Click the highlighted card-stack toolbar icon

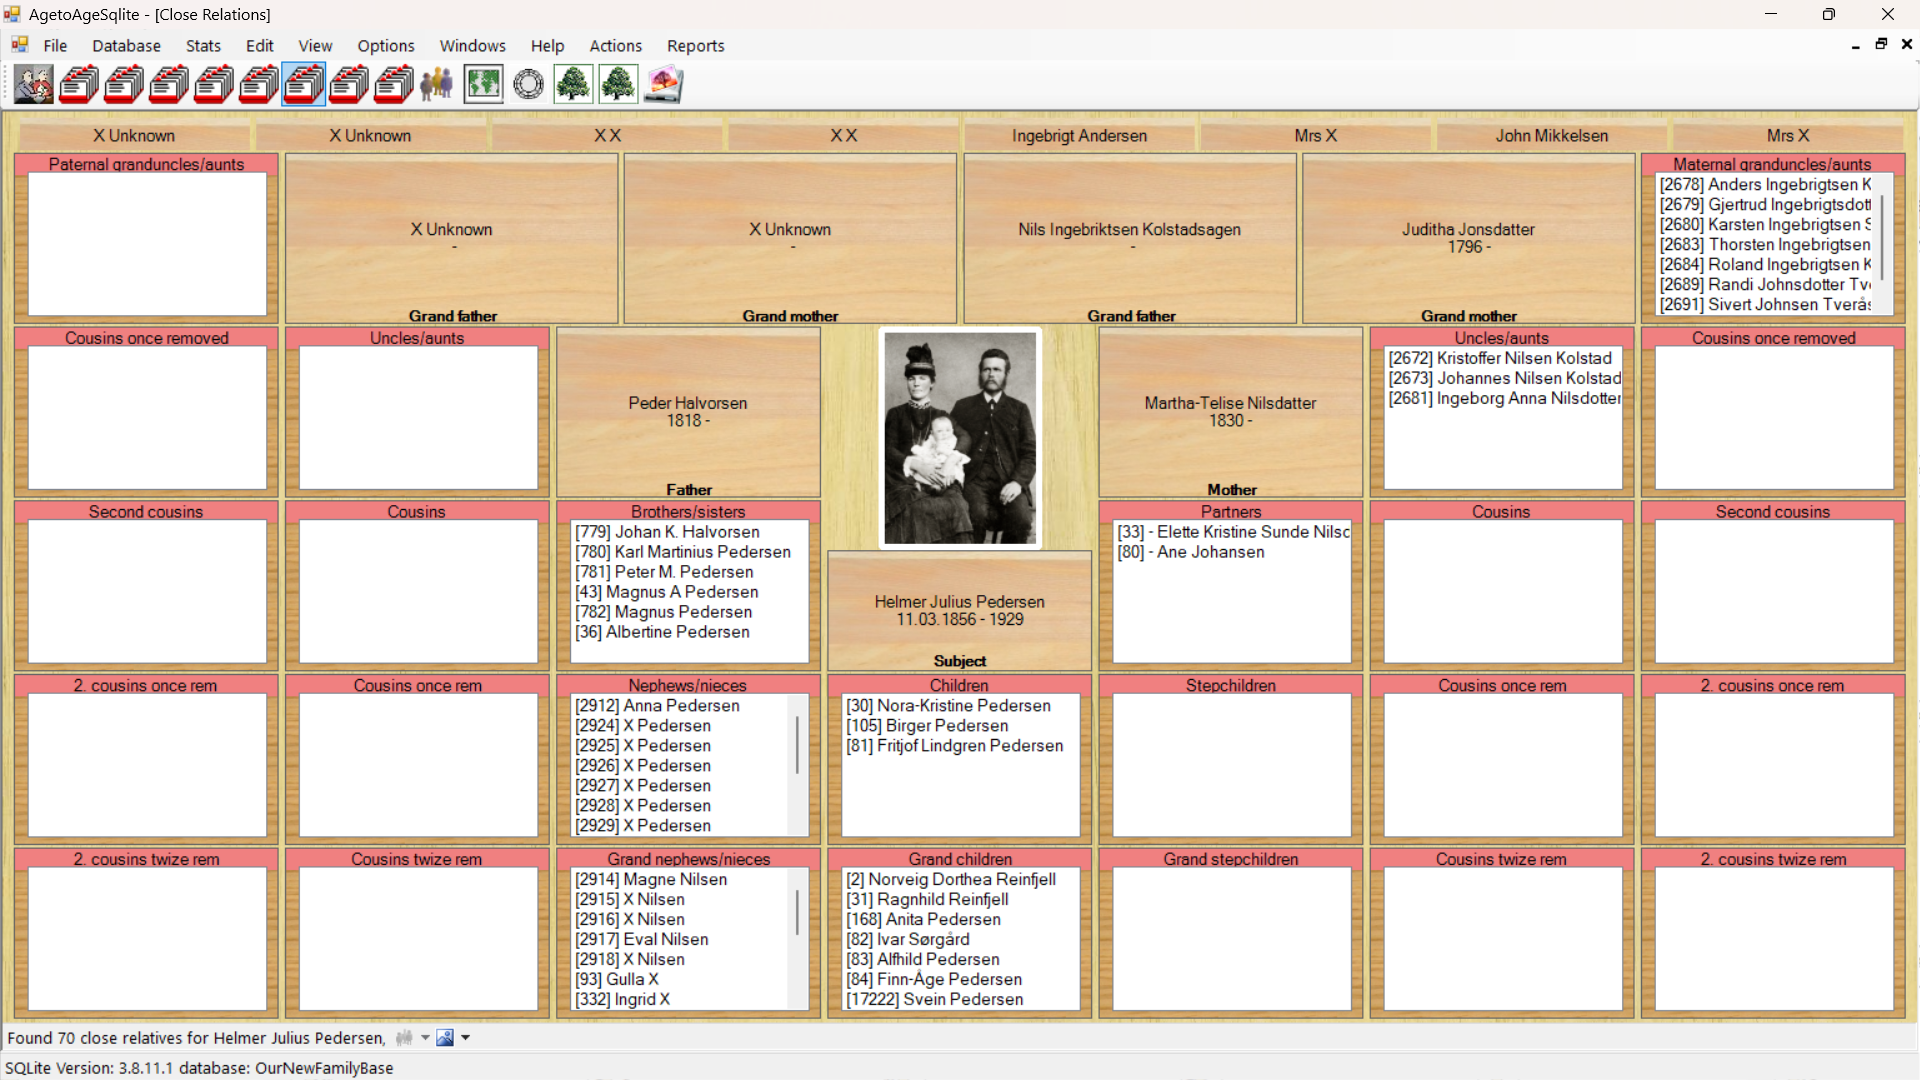(304, 85)
